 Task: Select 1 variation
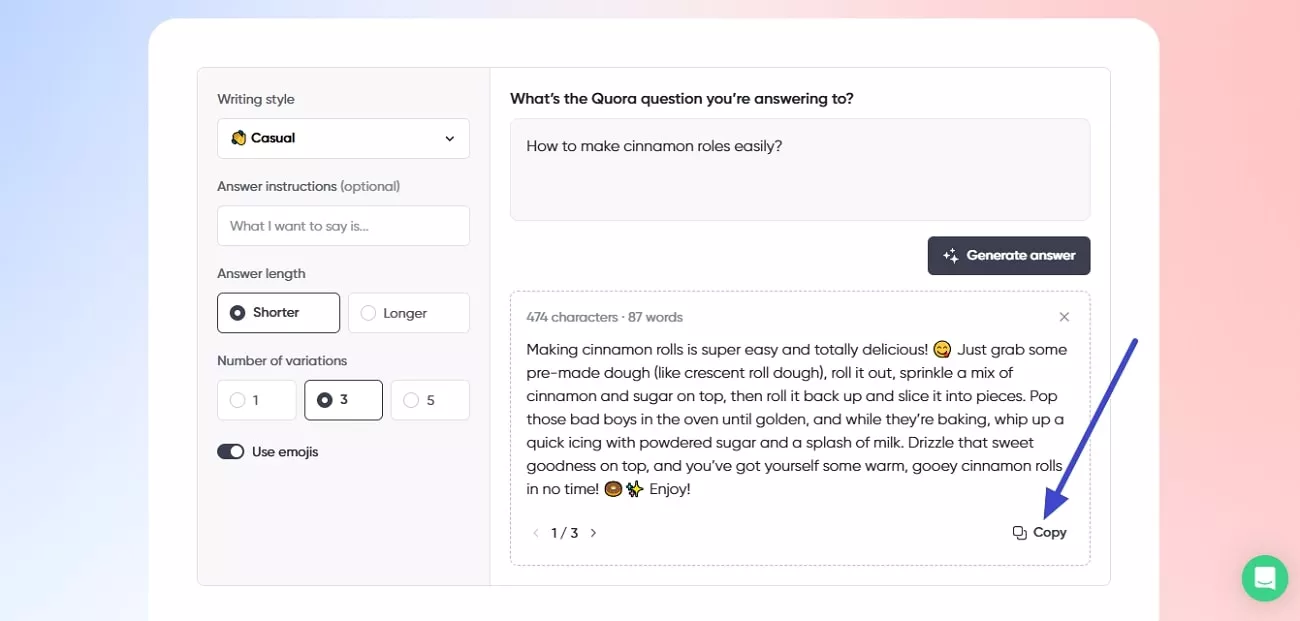[256, 399]
